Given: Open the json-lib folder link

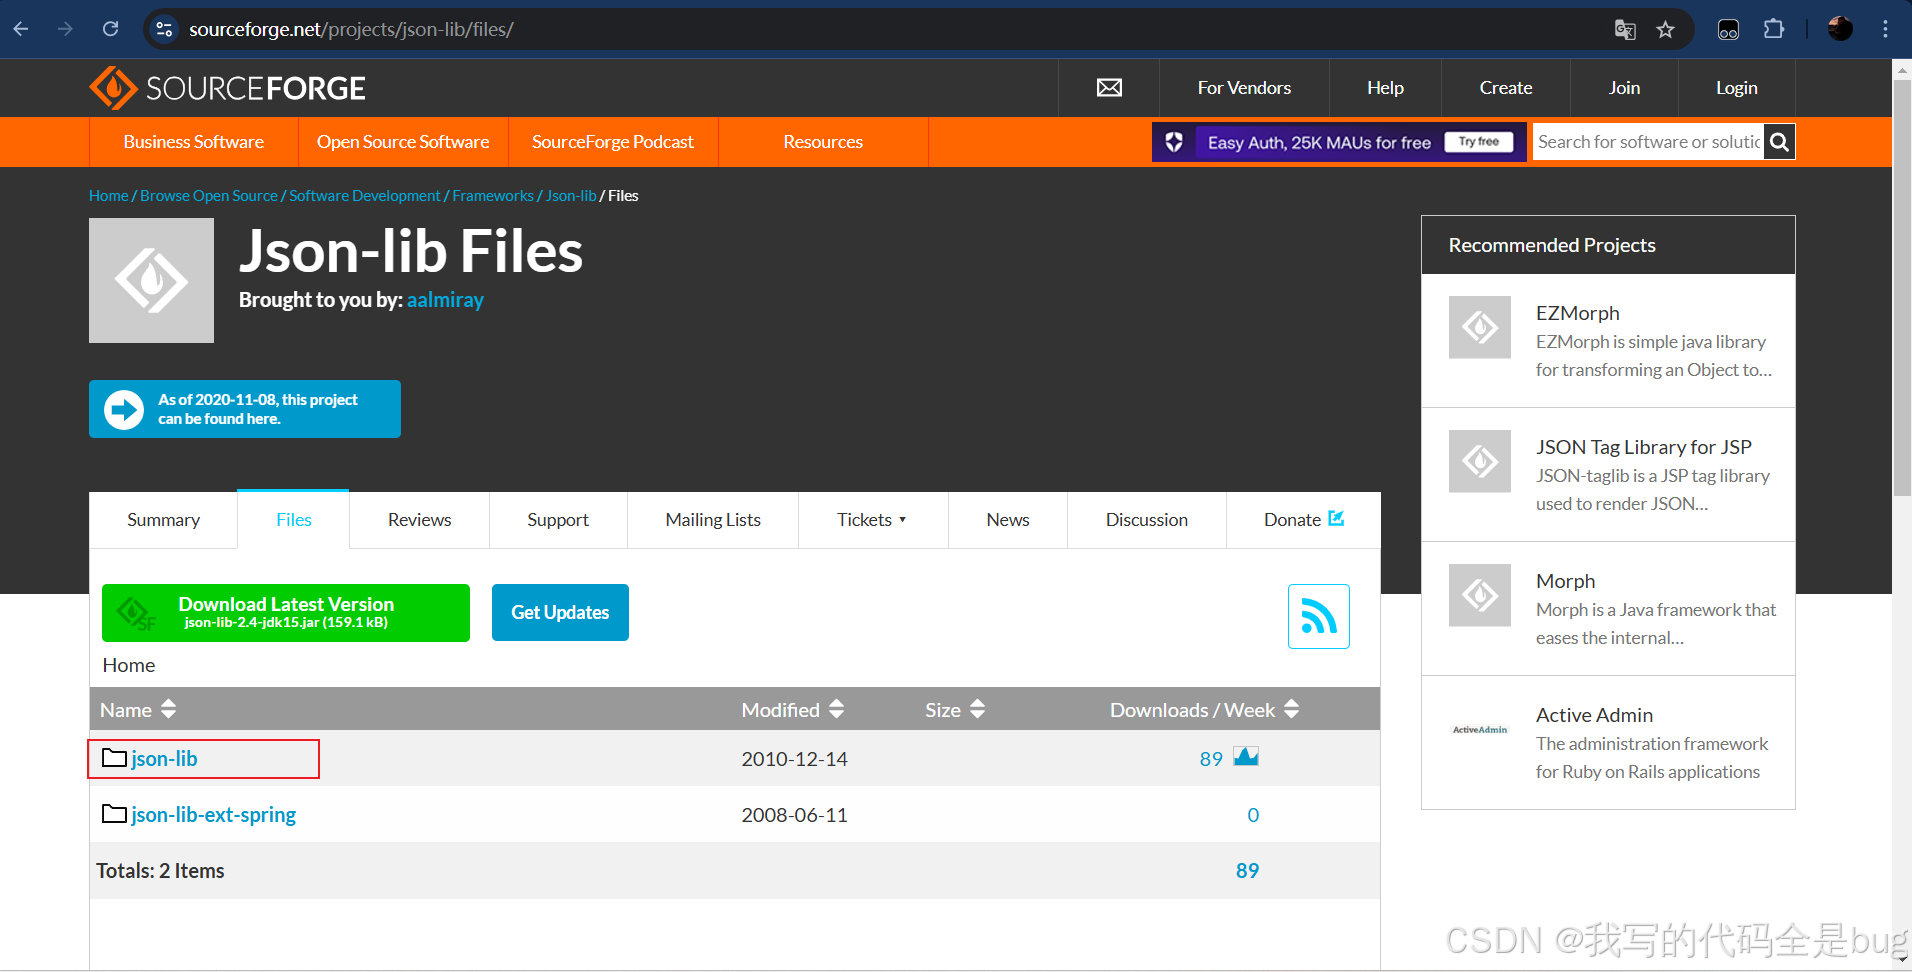Looking at the screenshot, I should (164, 759).
